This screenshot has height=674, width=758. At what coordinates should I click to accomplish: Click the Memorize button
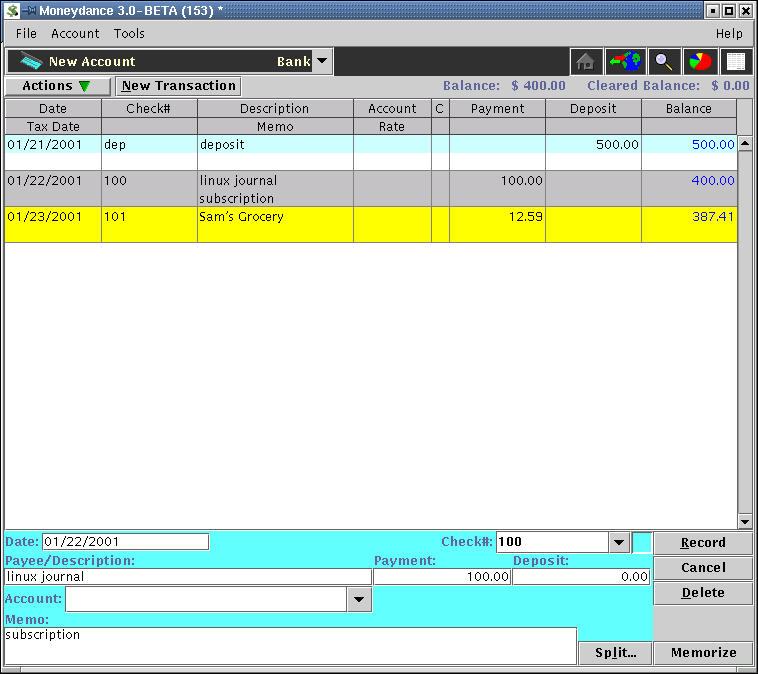coord(703,652)
